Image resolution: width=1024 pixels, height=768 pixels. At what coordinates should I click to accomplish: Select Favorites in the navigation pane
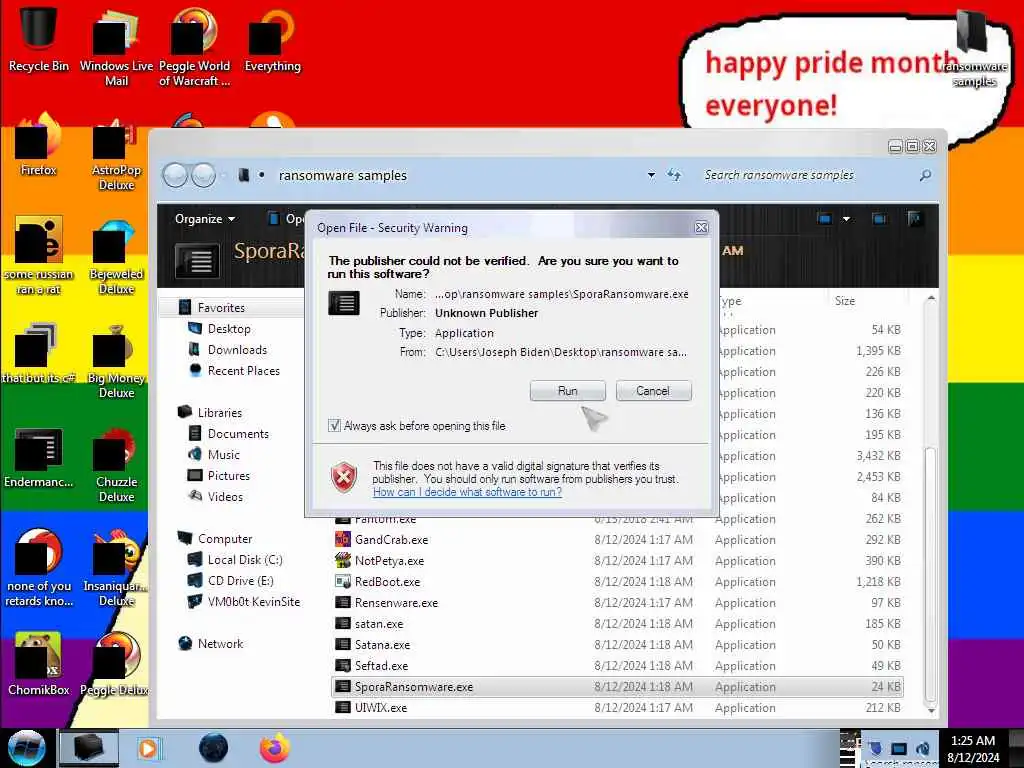pyautogui.click(x=221, y=308)
